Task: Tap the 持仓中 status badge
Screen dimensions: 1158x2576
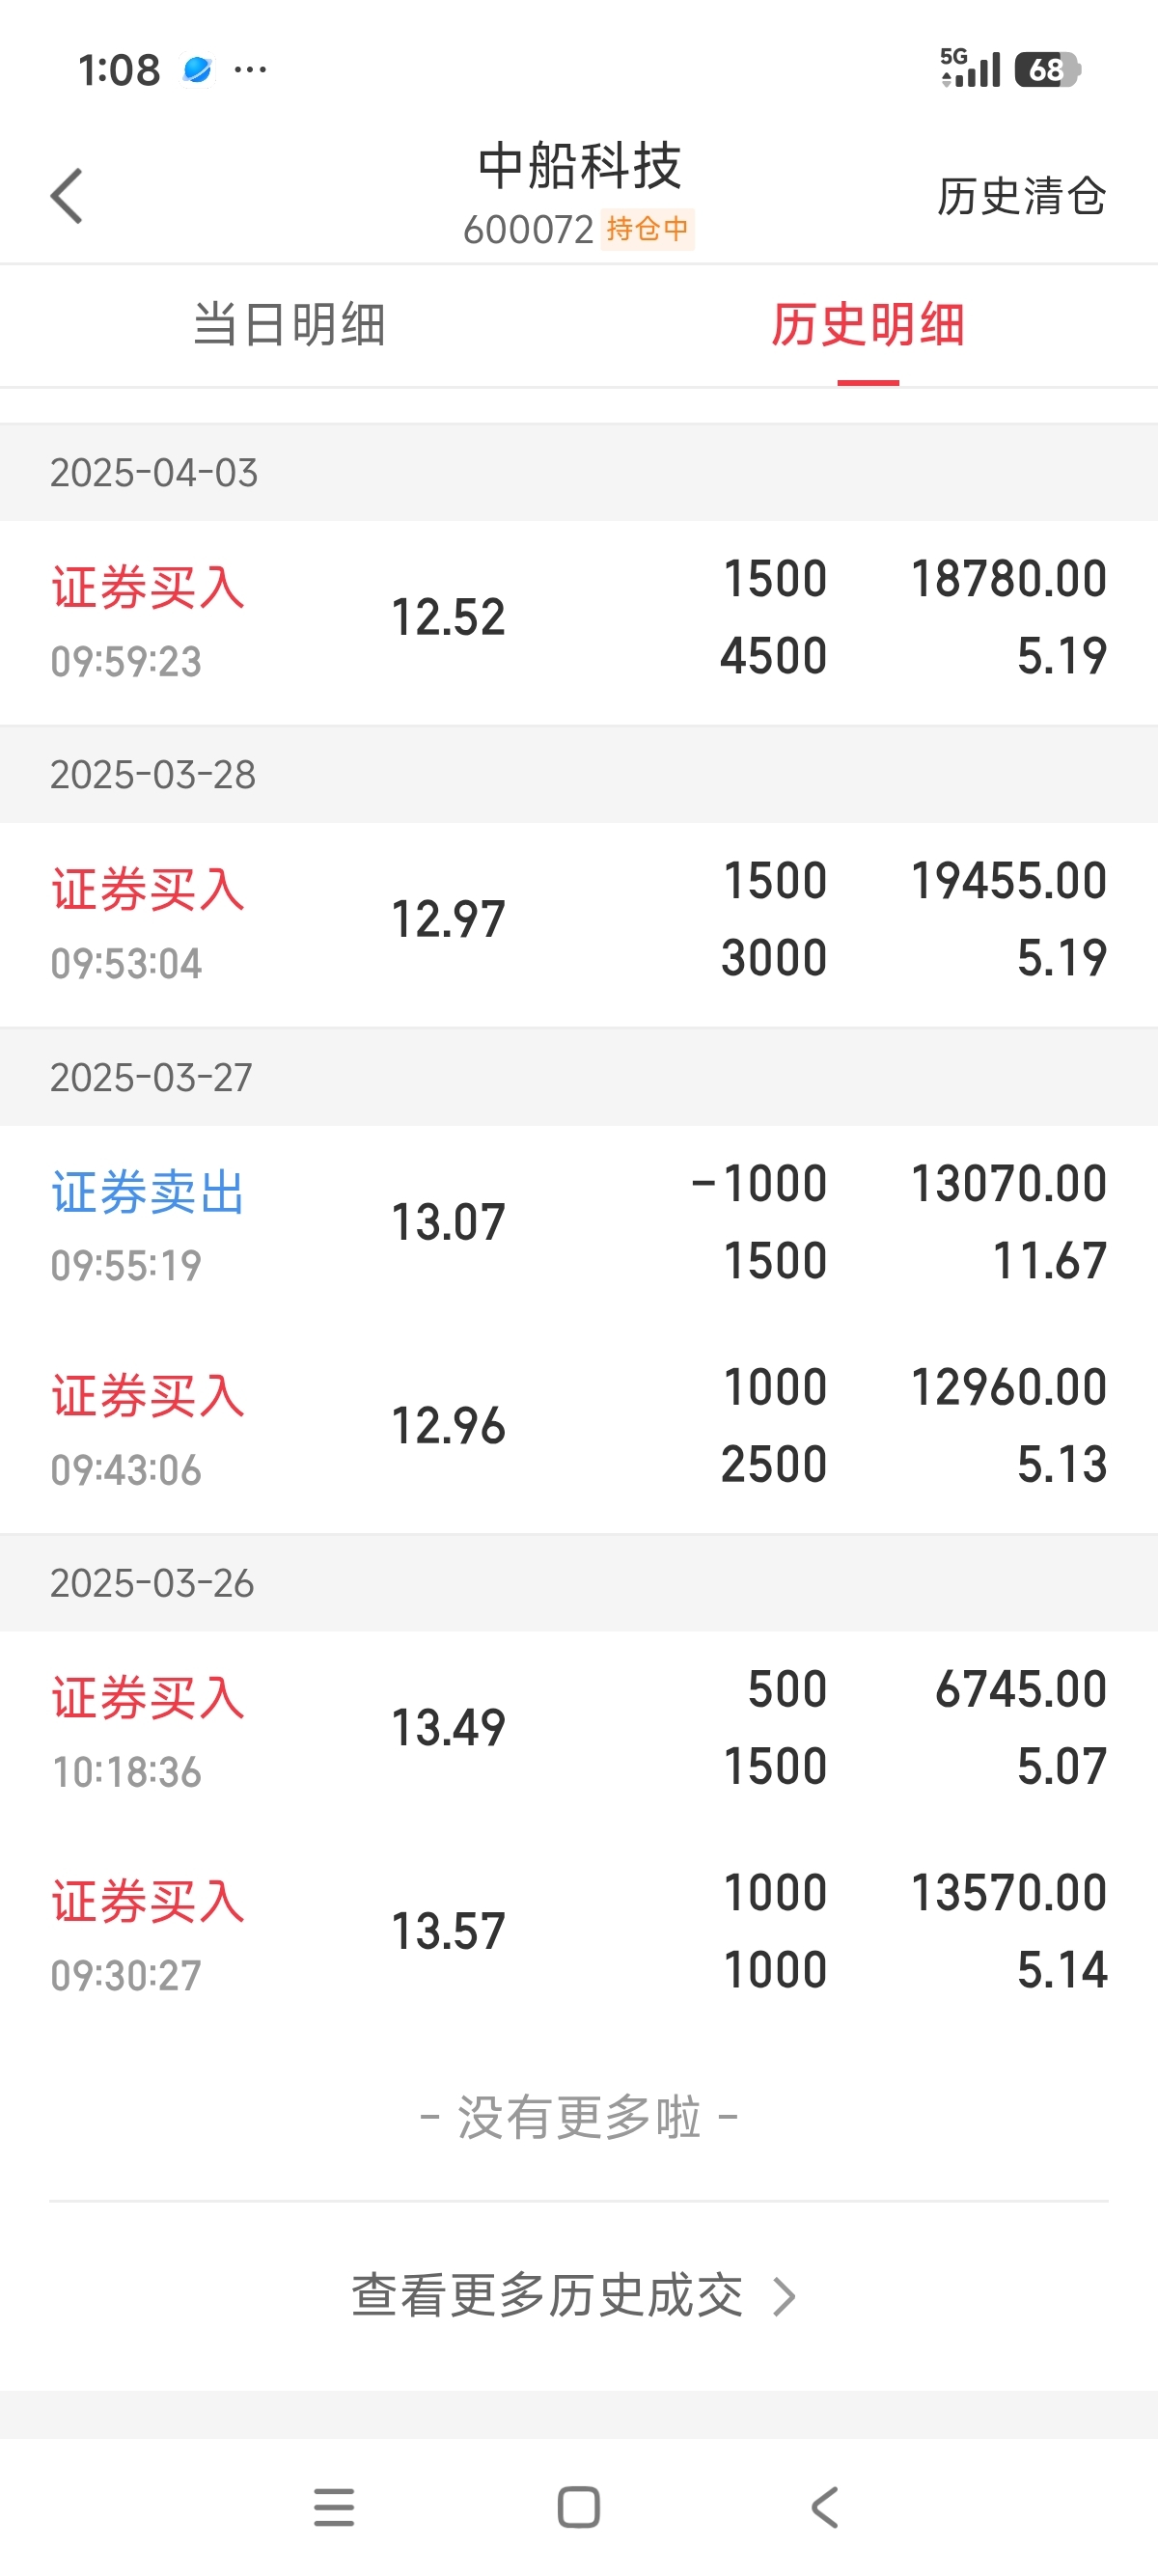Action: (x=648, y=229)
